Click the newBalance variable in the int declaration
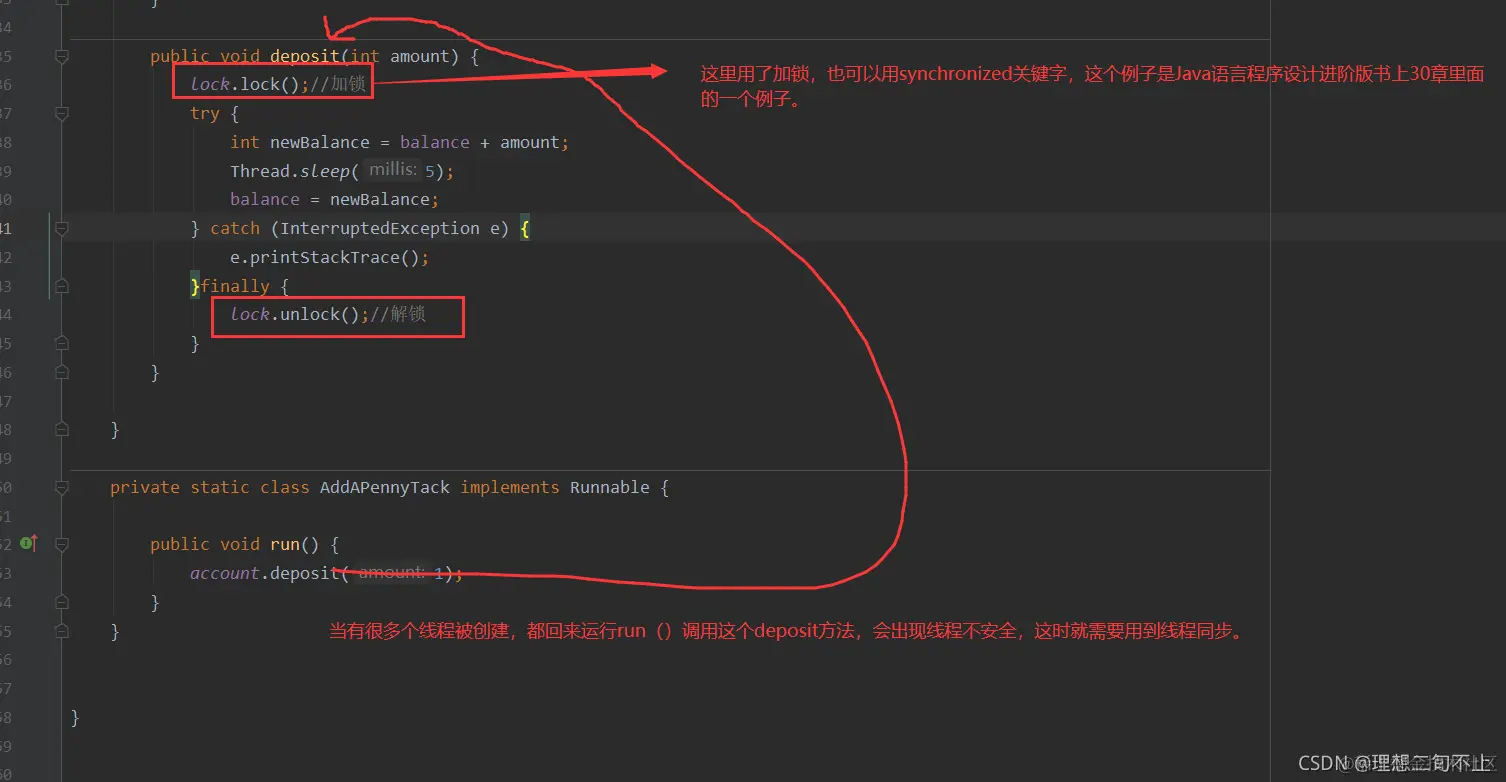 point(320,142)
